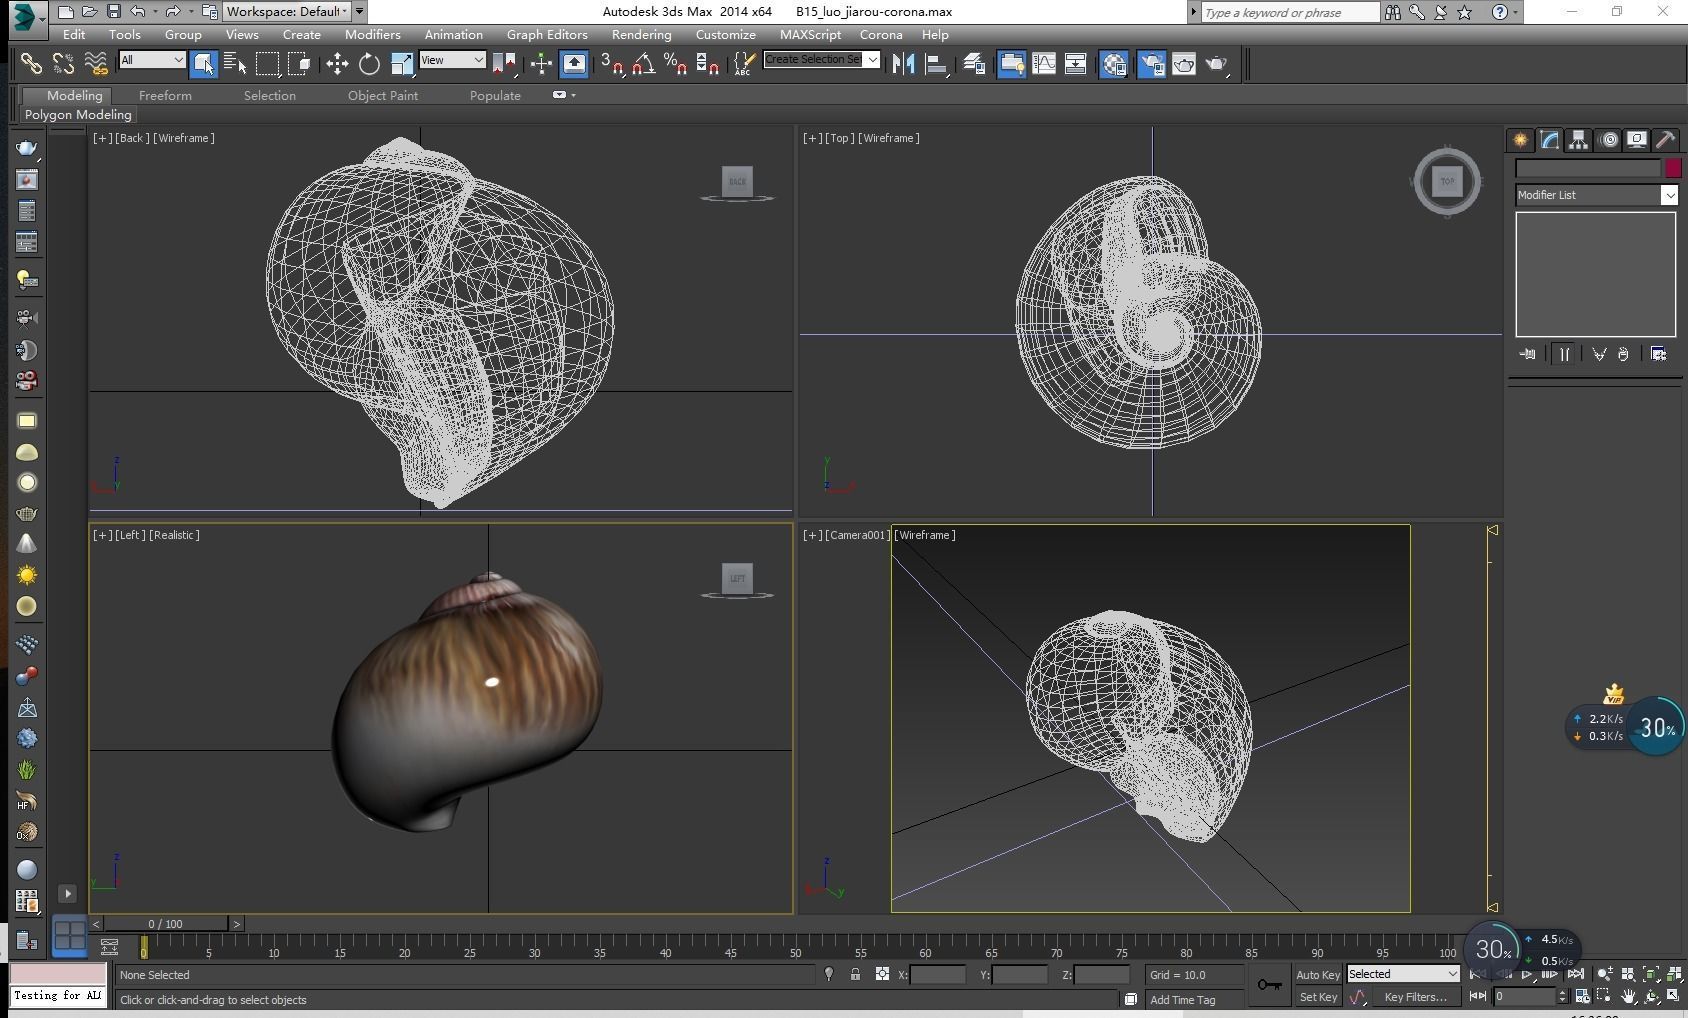Click the Mirror tool icon
Screen dimensions: 1688x1018
click(x=903, y=64)
